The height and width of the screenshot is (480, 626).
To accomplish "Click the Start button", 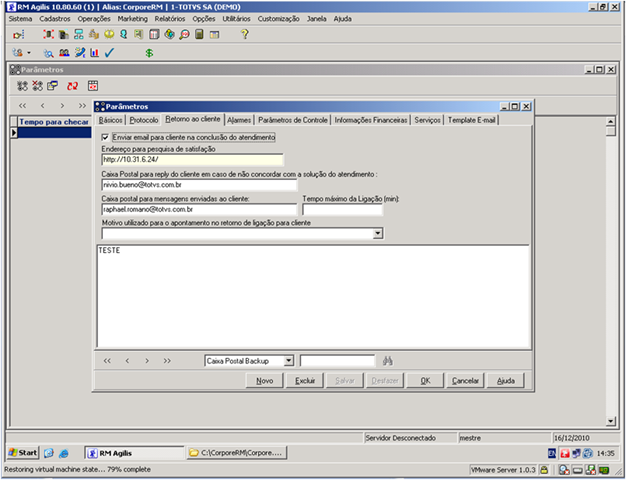I will [x=23, y=453].
